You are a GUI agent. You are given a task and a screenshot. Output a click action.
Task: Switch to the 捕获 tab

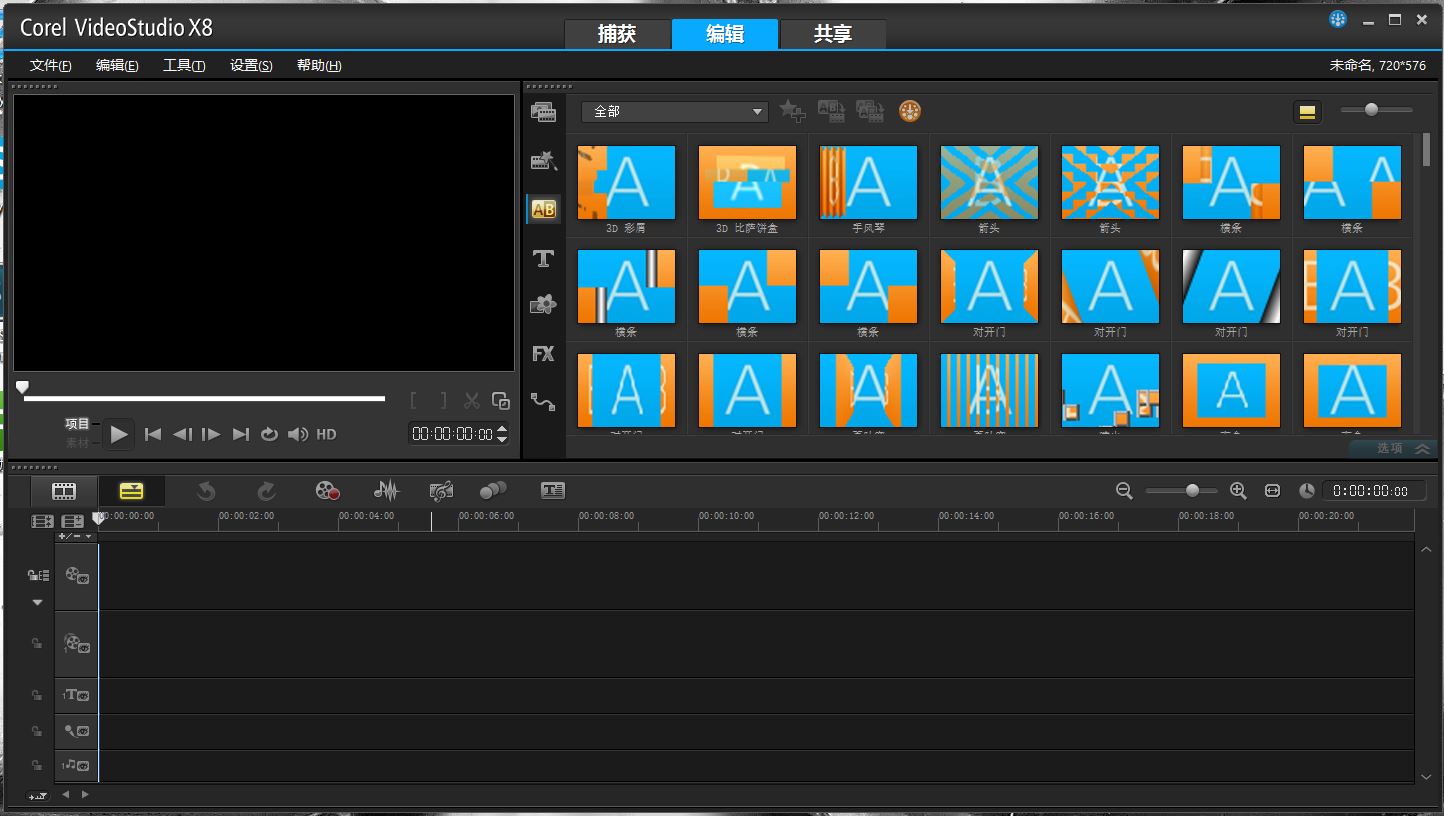click(x=617, y=34)
